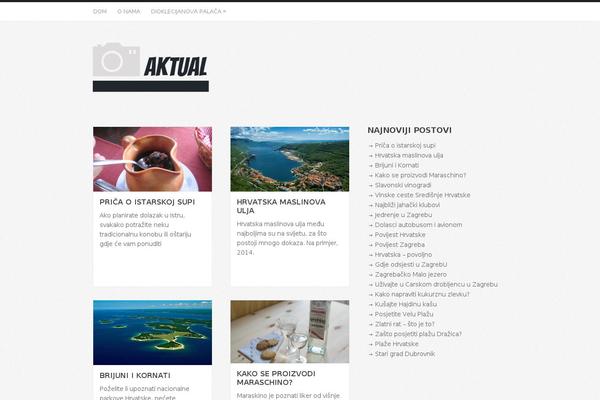Select sidebar link Kako se proizvodi Maraschino?
The height and width of the screenshot is (400, 600).
click(x=420, y=175)
